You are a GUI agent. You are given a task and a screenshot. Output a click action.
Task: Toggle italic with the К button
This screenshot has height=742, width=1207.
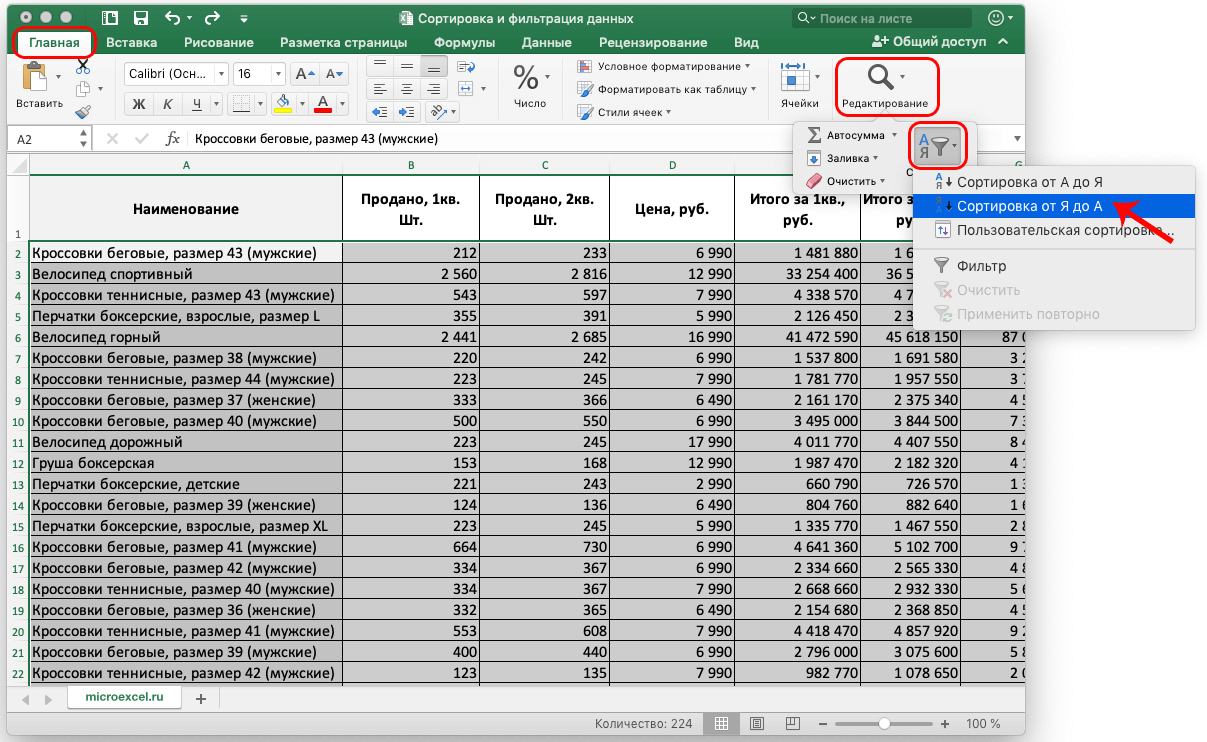point(169,104)
